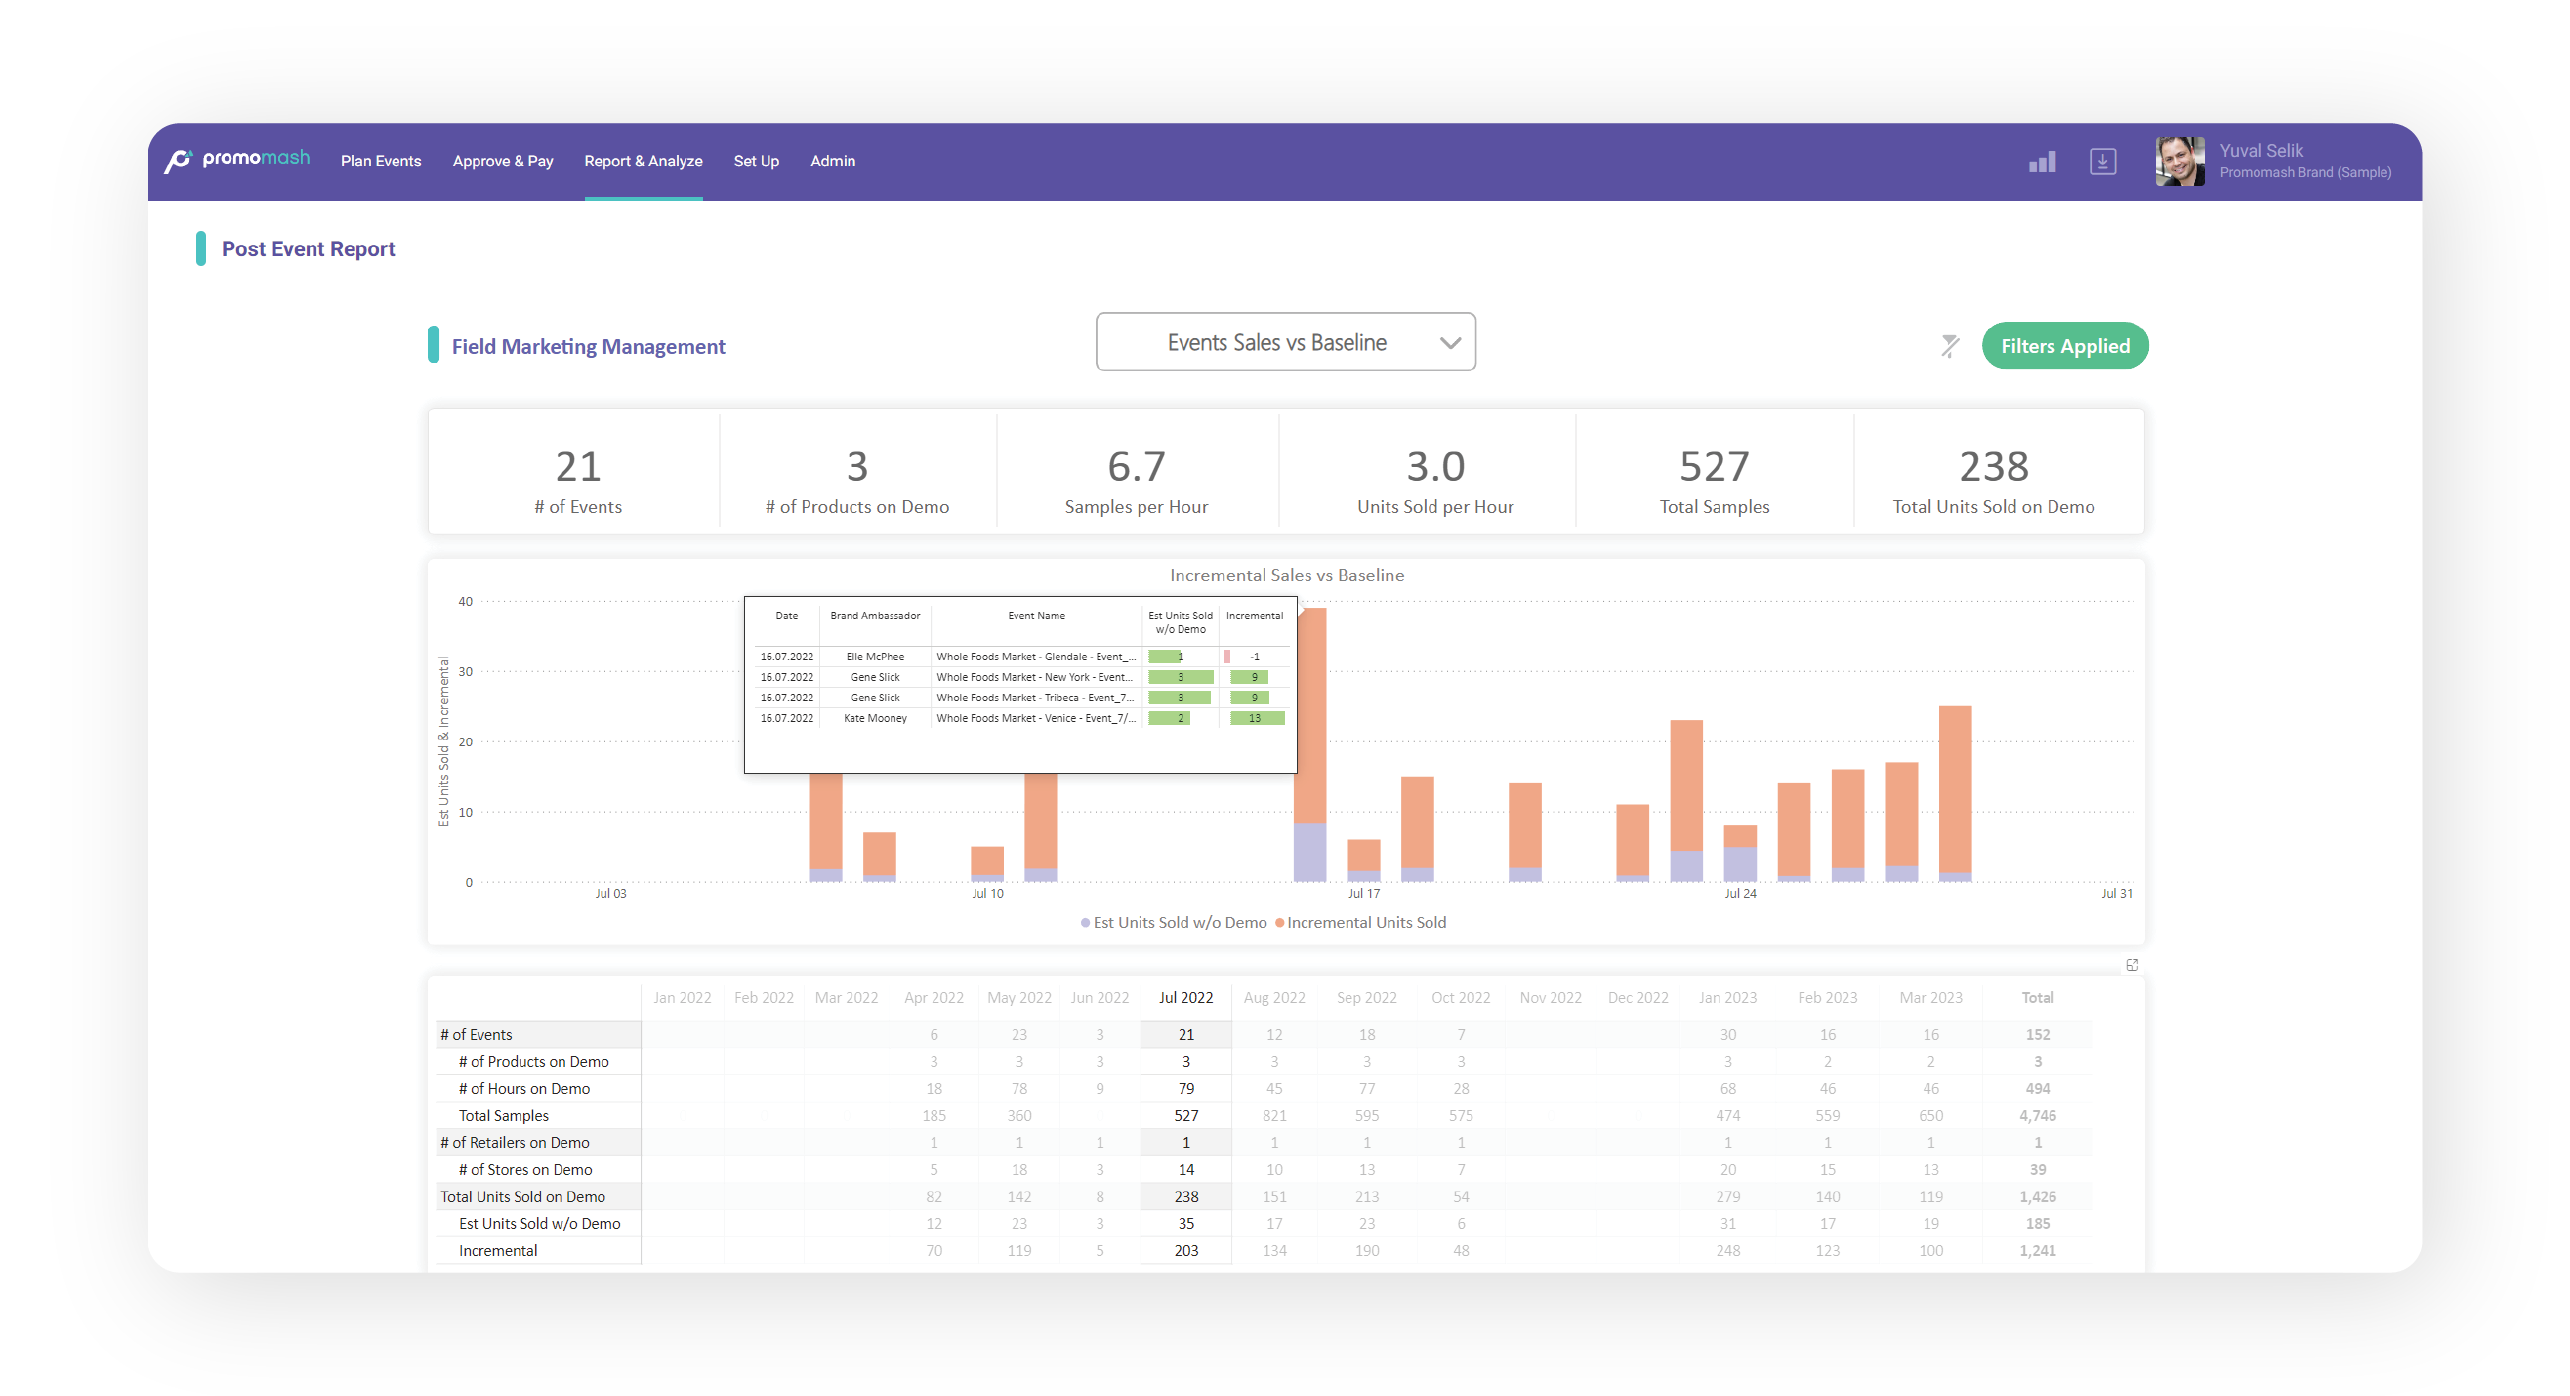
Task: Toggle Est Units Sold w/o Demo legend
Action: [1174, 923]
